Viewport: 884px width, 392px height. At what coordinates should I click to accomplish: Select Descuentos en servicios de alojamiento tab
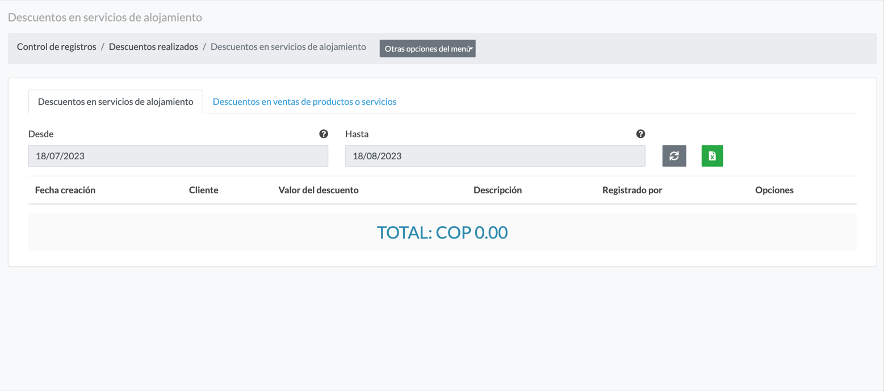coord(116,102)
